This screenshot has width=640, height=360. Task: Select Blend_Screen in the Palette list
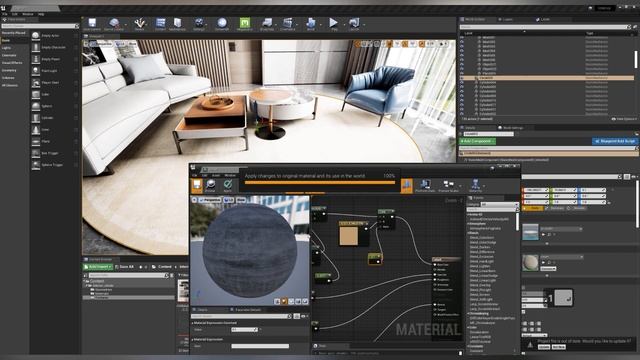point(480,295)
